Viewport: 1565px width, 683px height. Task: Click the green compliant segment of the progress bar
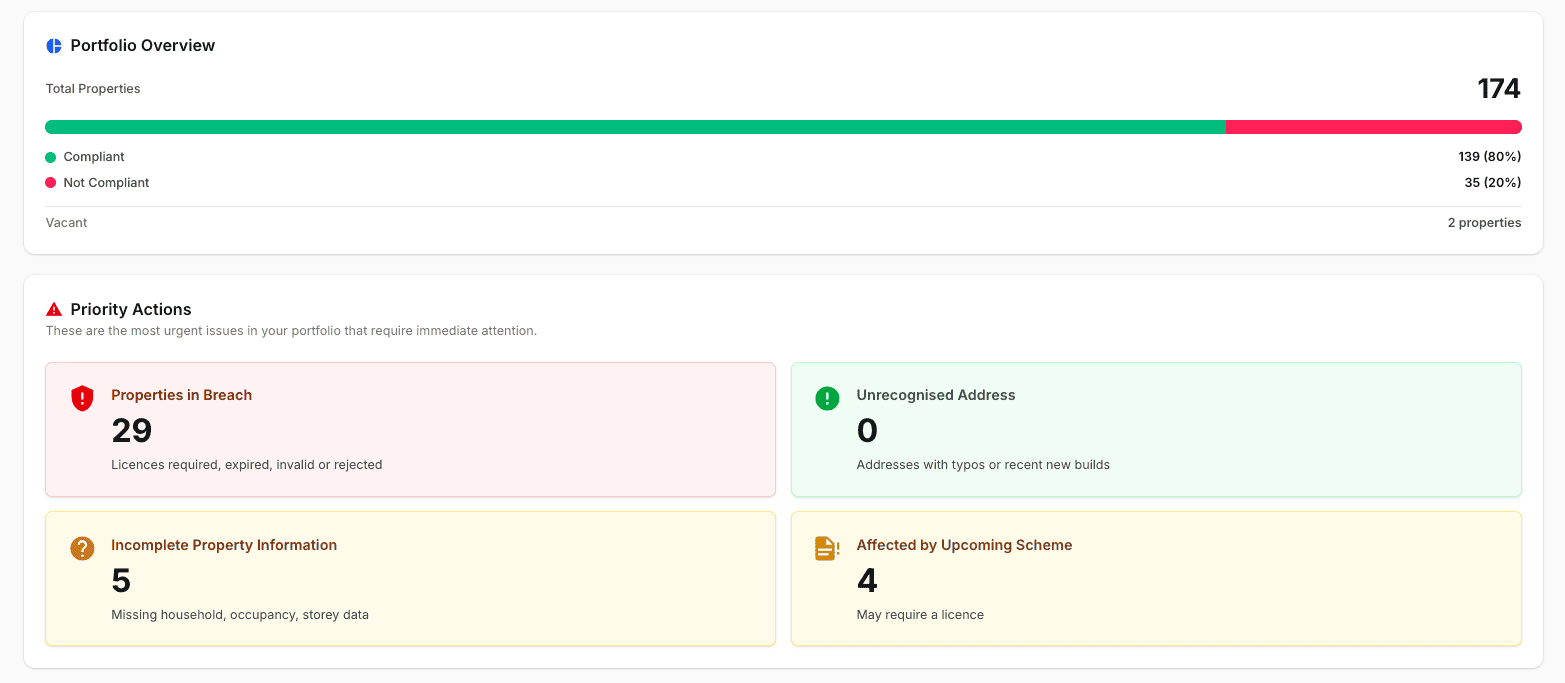[635, 127]
